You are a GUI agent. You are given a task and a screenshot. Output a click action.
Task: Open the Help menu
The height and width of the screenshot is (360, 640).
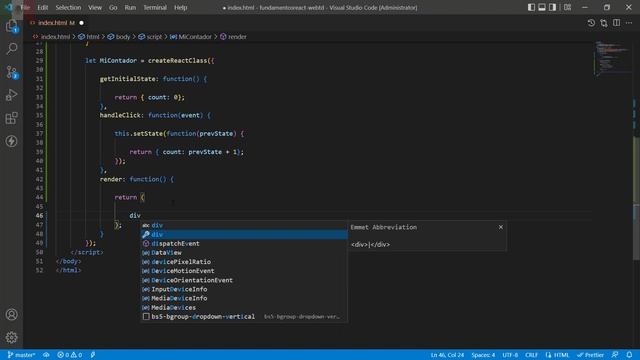click(x=180, y=7)
